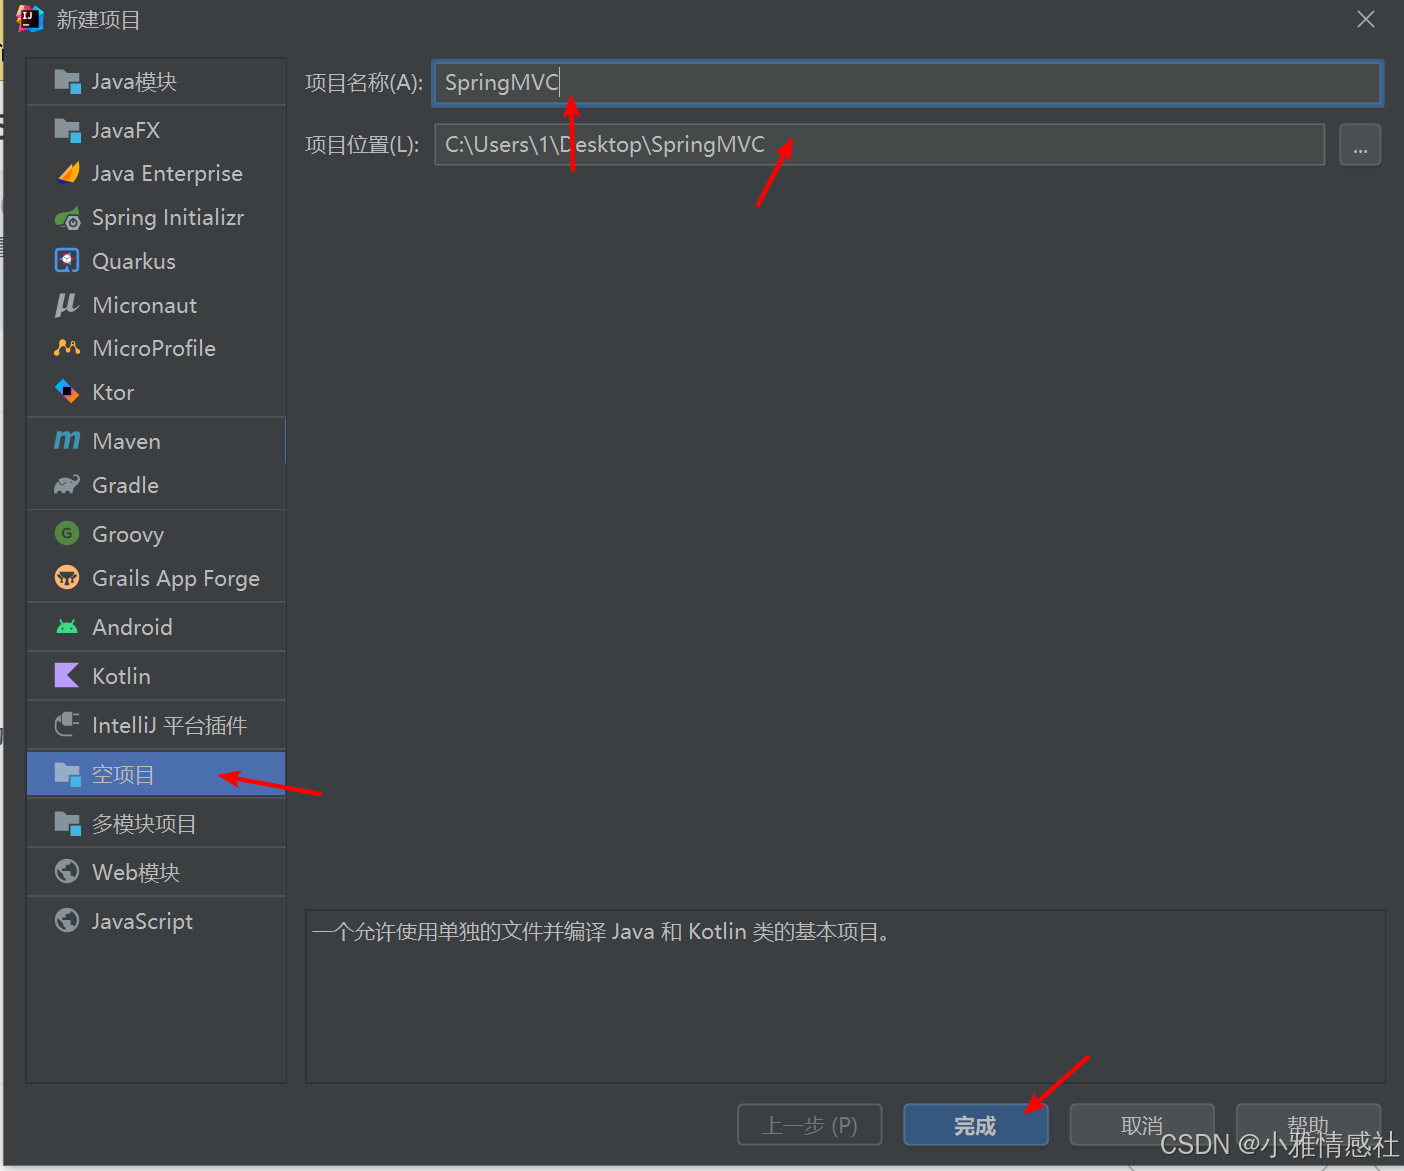1404x1171 pixels.
Task: Click the MicroProfile icon
Action: [x=67, y=348]
